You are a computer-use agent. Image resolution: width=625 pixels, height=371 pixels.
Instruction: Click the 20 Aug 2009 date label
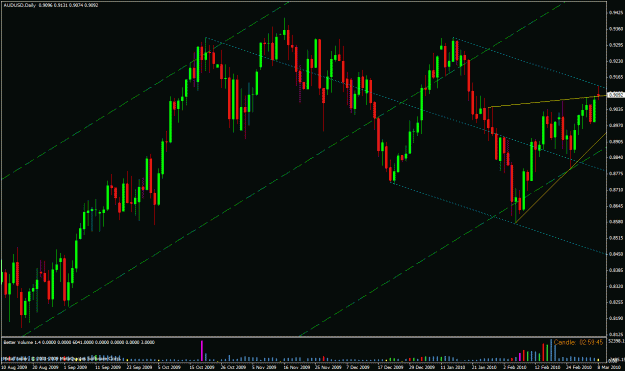[x=45, y=367]
